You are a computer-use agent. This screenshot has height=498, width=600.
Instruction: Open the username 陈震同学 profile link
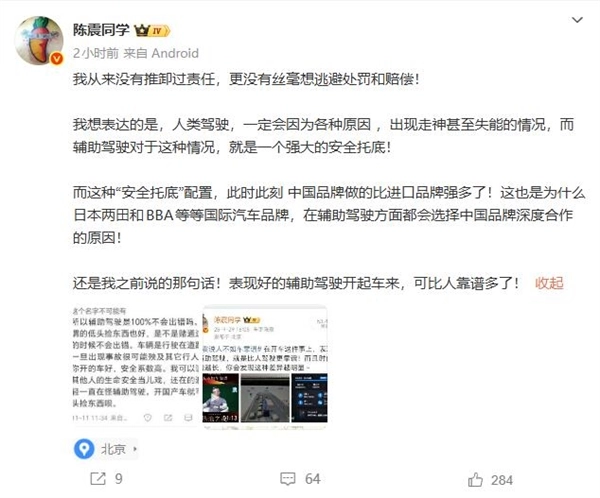[101, 30]
